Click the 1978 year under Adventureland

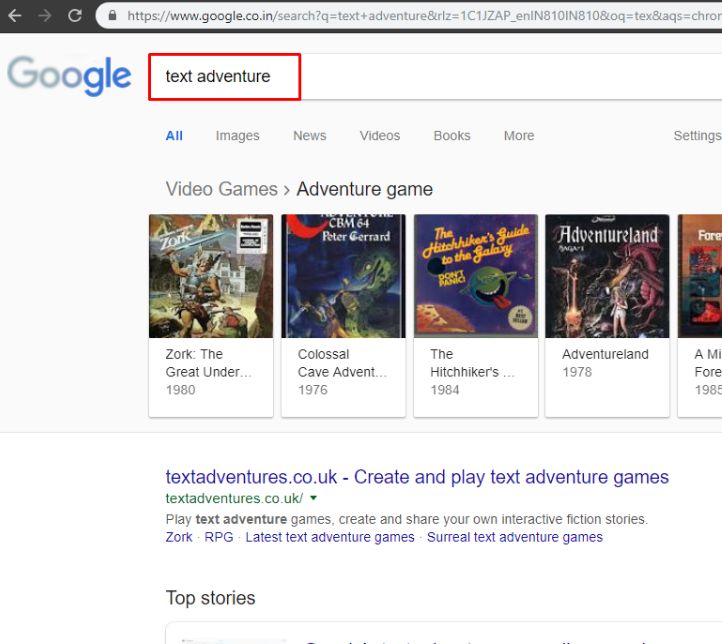(x=577, y=372)
